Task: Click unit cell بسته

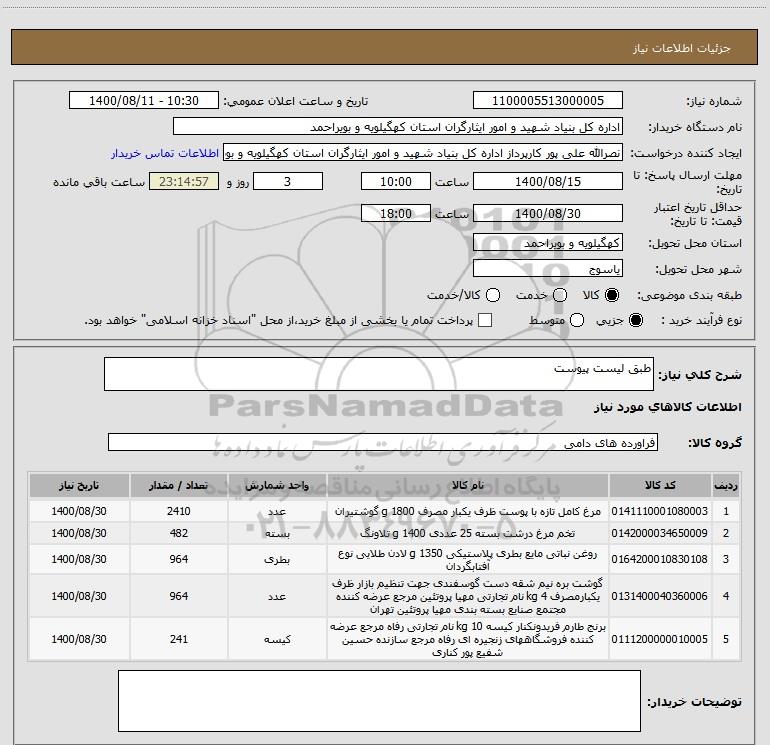Action: tap(277, 533)
